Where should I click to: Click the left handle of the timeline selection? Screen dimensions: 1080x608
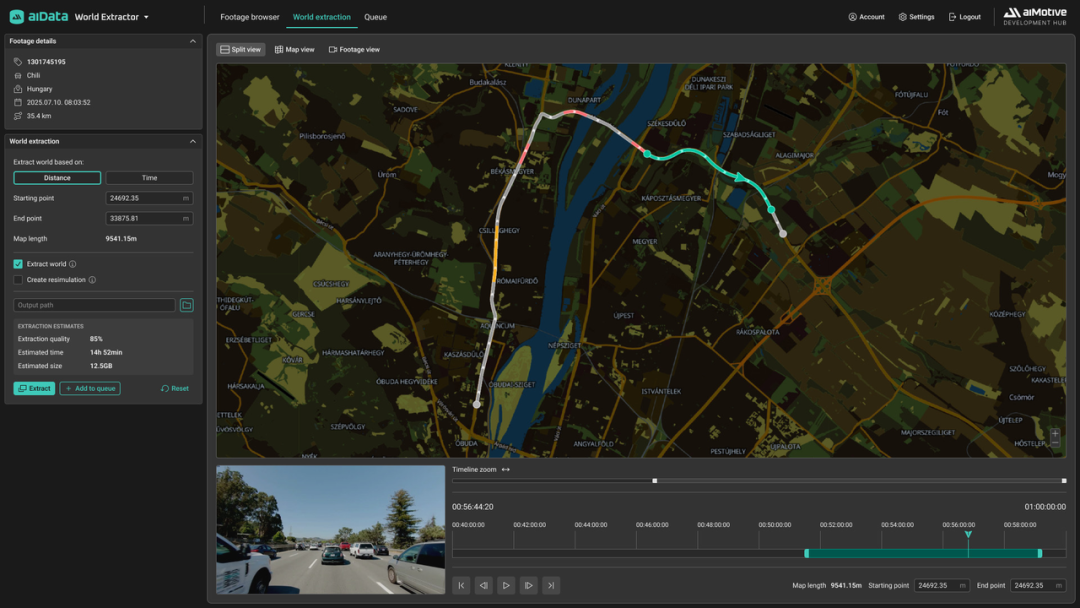807,554
